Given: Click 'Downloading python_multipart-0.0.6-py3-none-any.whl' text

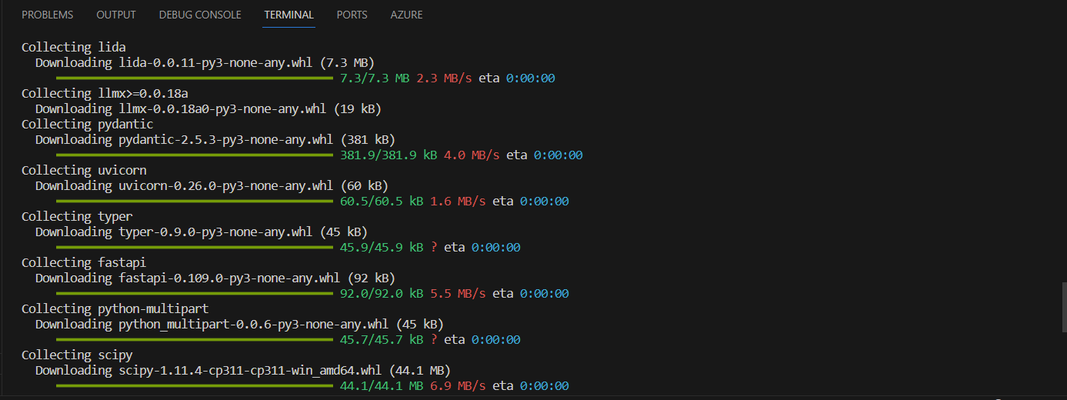Looking at the screenshot, I should click(x=212, y=324).
